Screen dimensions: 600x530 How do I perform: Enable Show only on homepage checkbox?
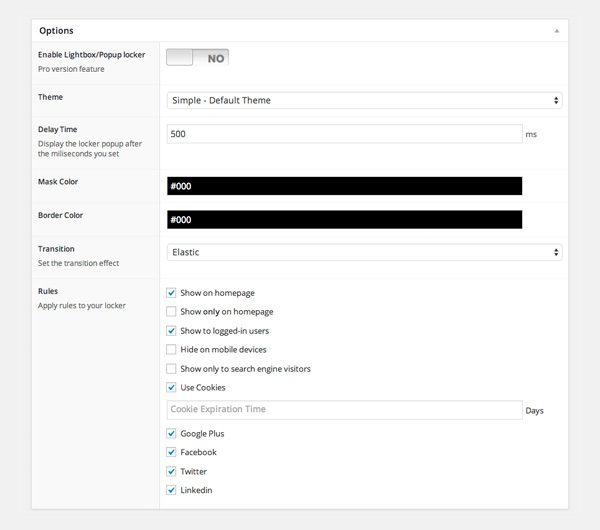pos(172,312)
